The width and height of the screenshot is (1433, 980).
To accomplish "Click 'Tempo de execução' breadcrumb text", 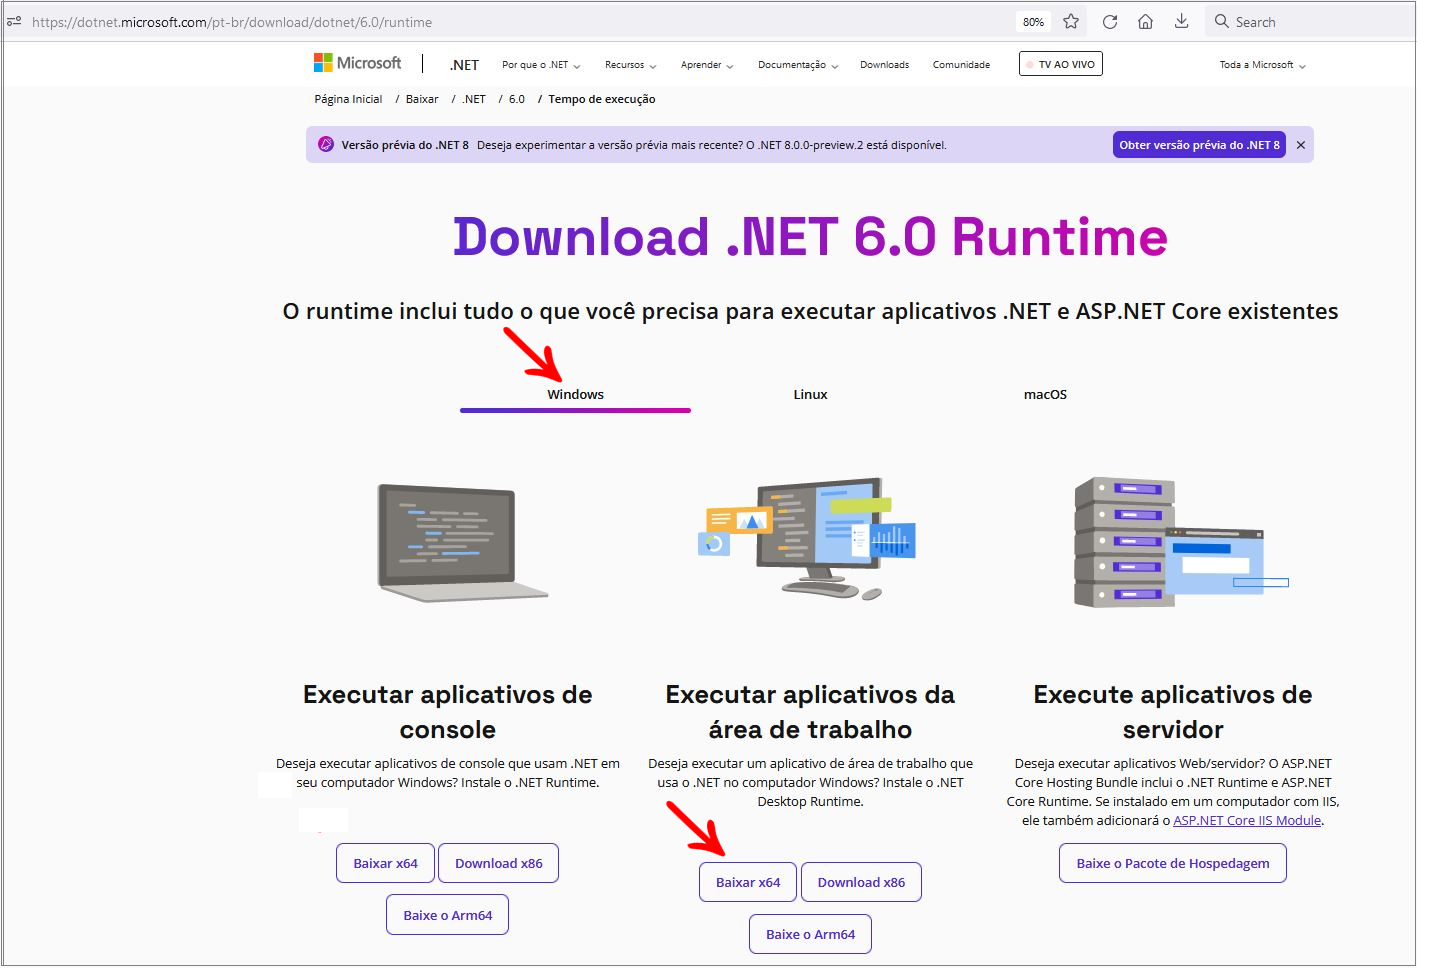I will point(602,99).
